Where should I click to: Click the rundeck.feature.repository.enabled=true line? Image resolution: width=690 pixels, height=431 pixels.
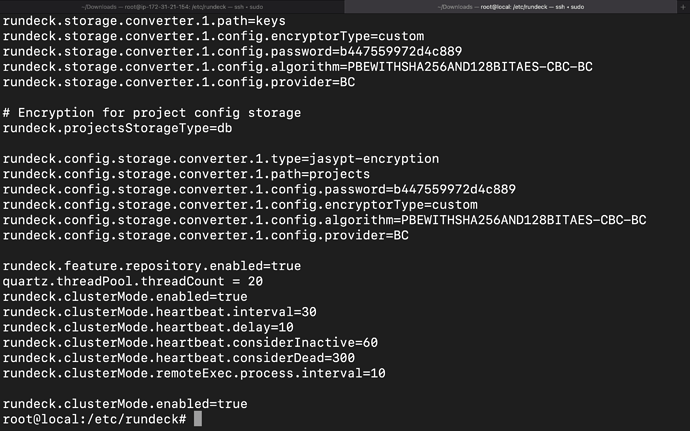tap(152, 266)
